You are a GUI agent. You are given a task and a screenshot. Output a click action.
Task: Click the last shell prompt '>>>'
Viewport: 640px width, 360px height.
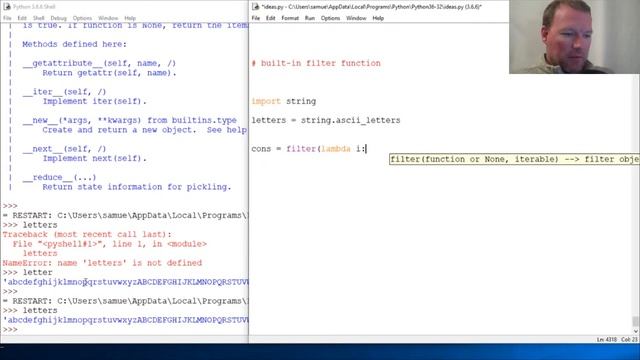click(x=10, y=330)
